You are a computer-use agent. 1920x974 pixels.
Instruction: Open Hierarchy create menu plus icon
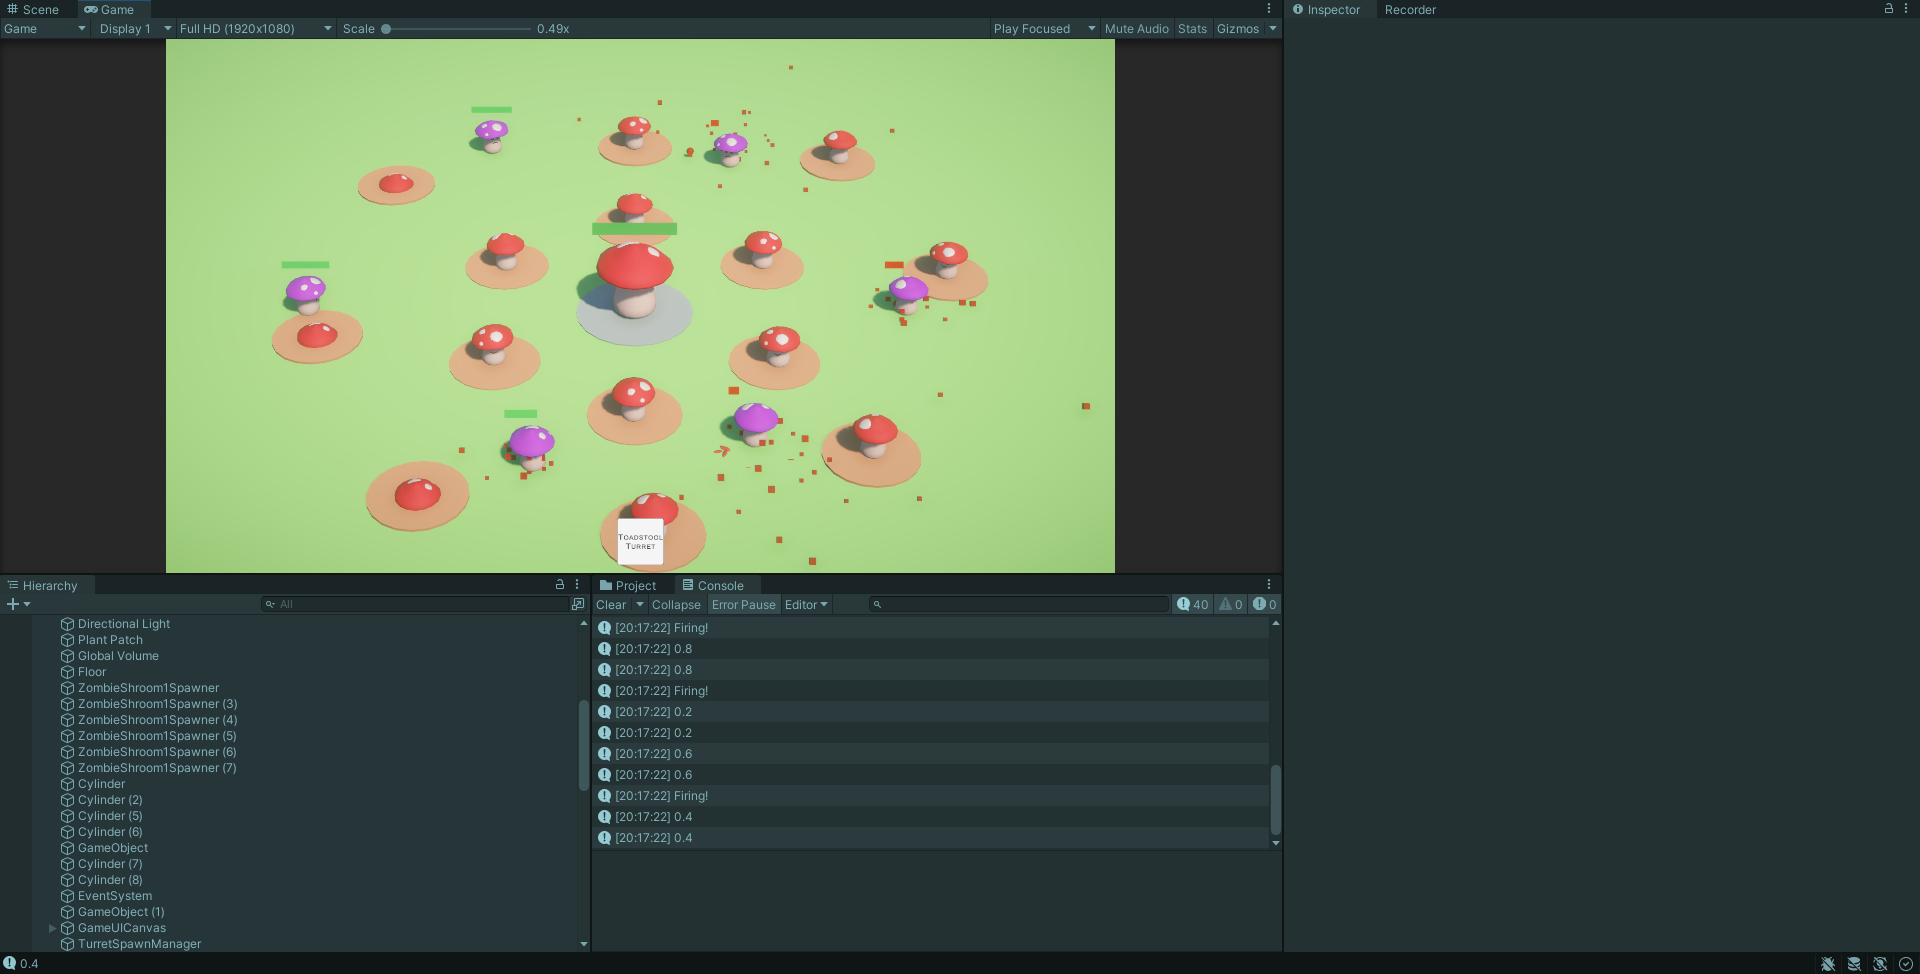pos(12,604)
